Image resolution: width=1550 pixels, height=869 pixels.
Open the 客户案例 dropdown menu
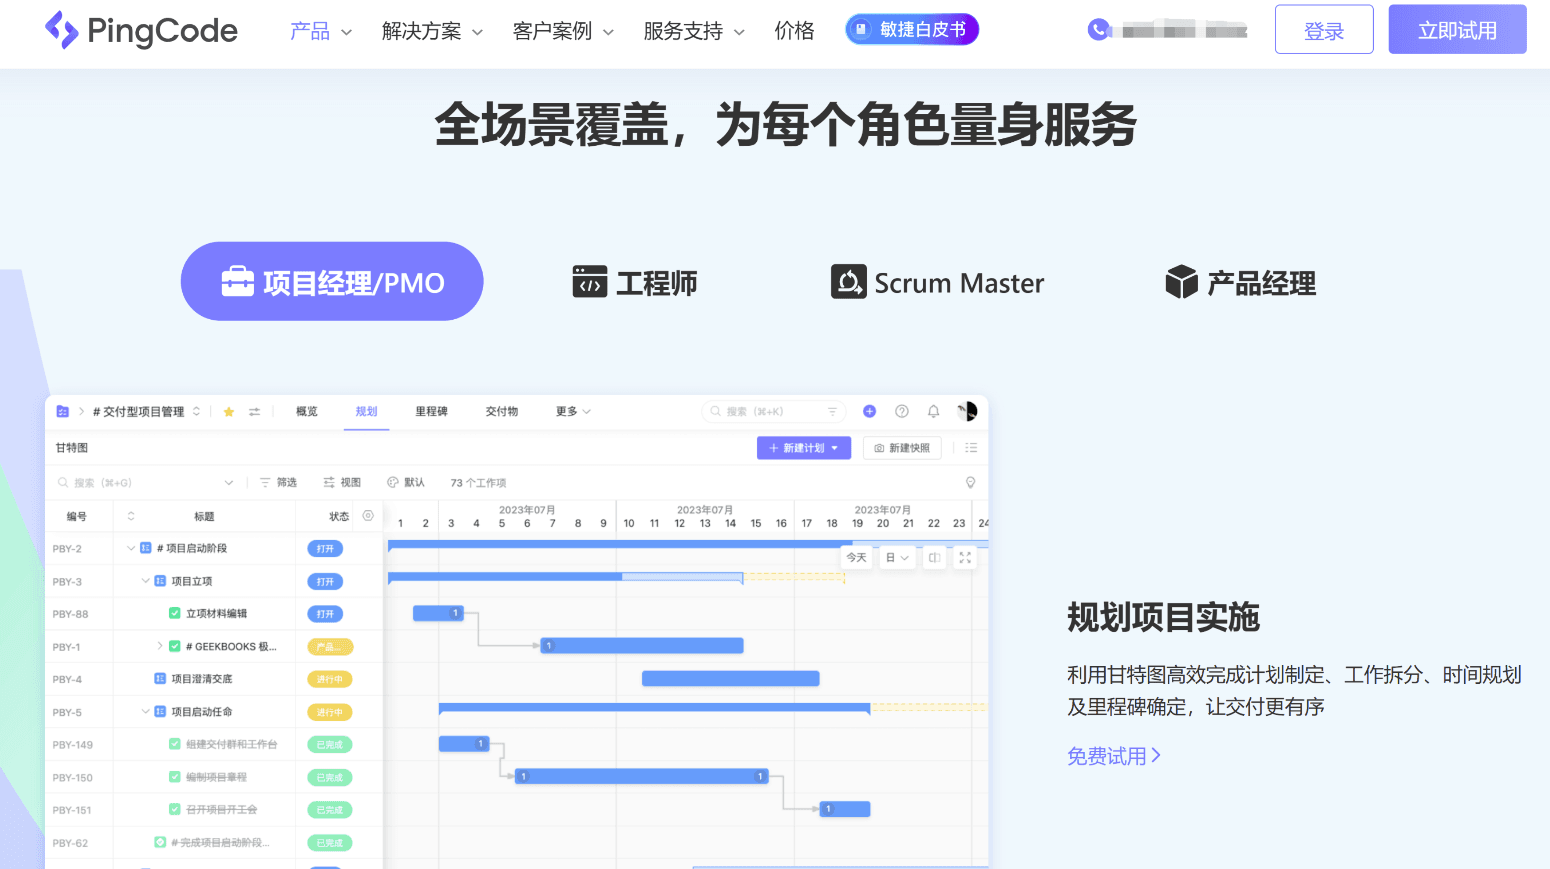(563, 31)
